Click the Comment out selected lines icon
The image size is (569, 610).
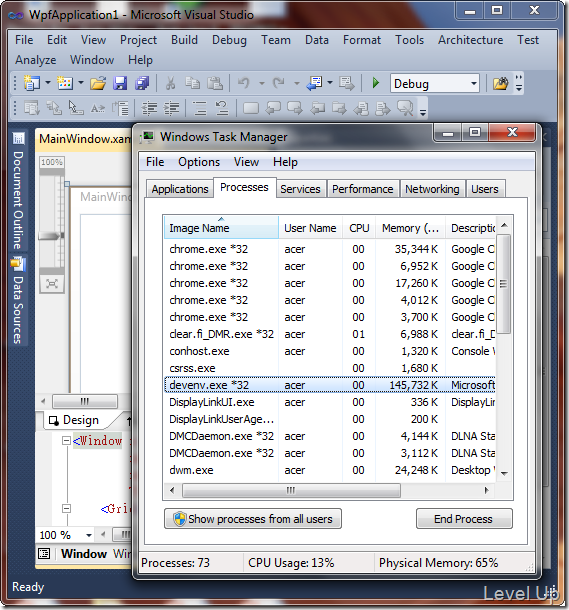200,108
